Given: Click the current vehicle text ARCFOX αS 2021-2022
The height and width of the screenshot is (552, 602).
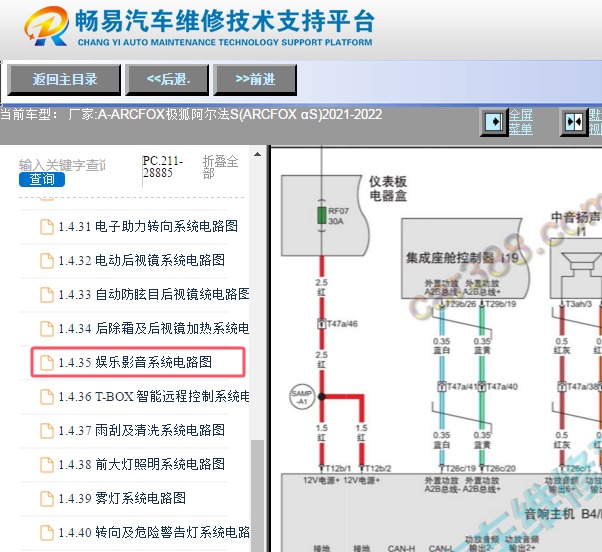Looking at the screenshot, I should (240, 114).
